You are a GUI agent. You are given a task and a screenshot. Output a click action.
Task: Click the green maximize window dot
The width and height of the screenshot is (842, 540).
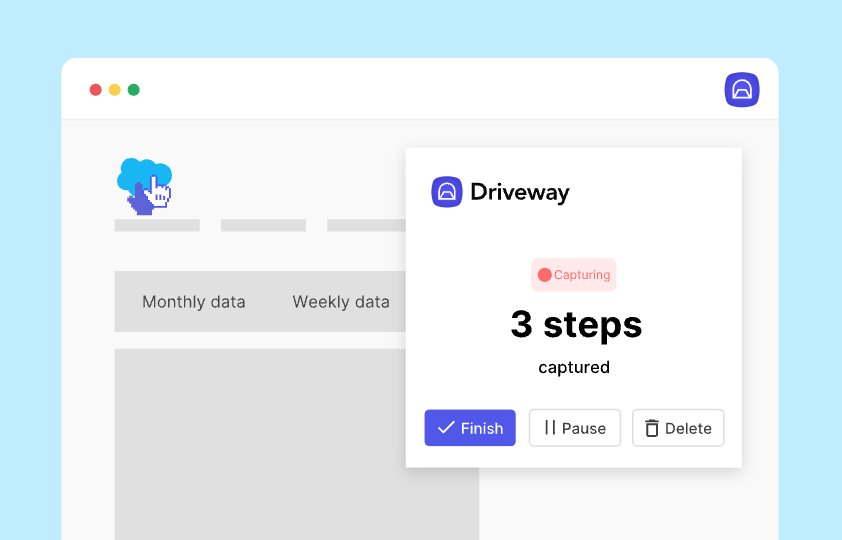click(134, 90)
